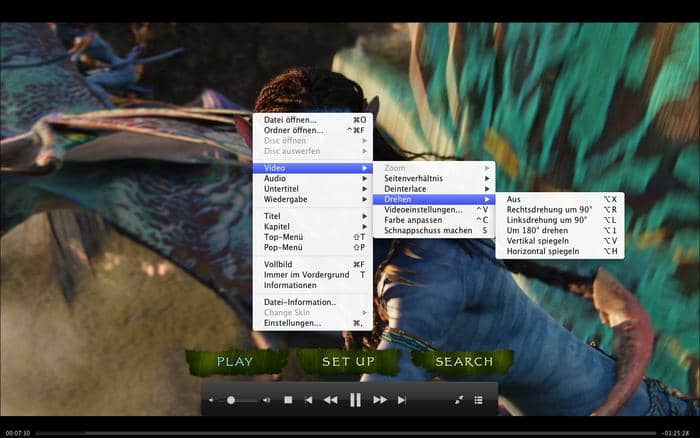The image size is (700, 438).
Task: Click 'Schnappschuss machen' entry
Action: pyautogui.click(x=434, y=230)
